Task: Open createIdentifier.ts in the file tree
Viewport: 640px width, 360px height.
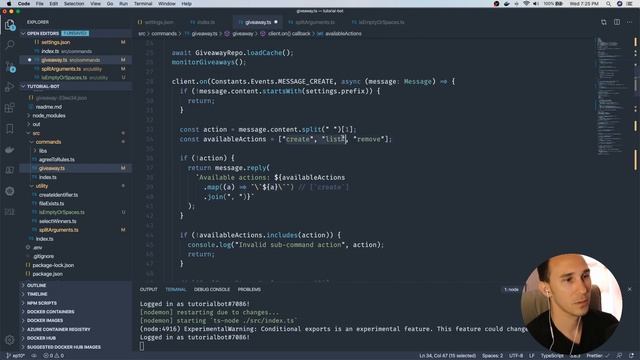Action: click(58, 195)
